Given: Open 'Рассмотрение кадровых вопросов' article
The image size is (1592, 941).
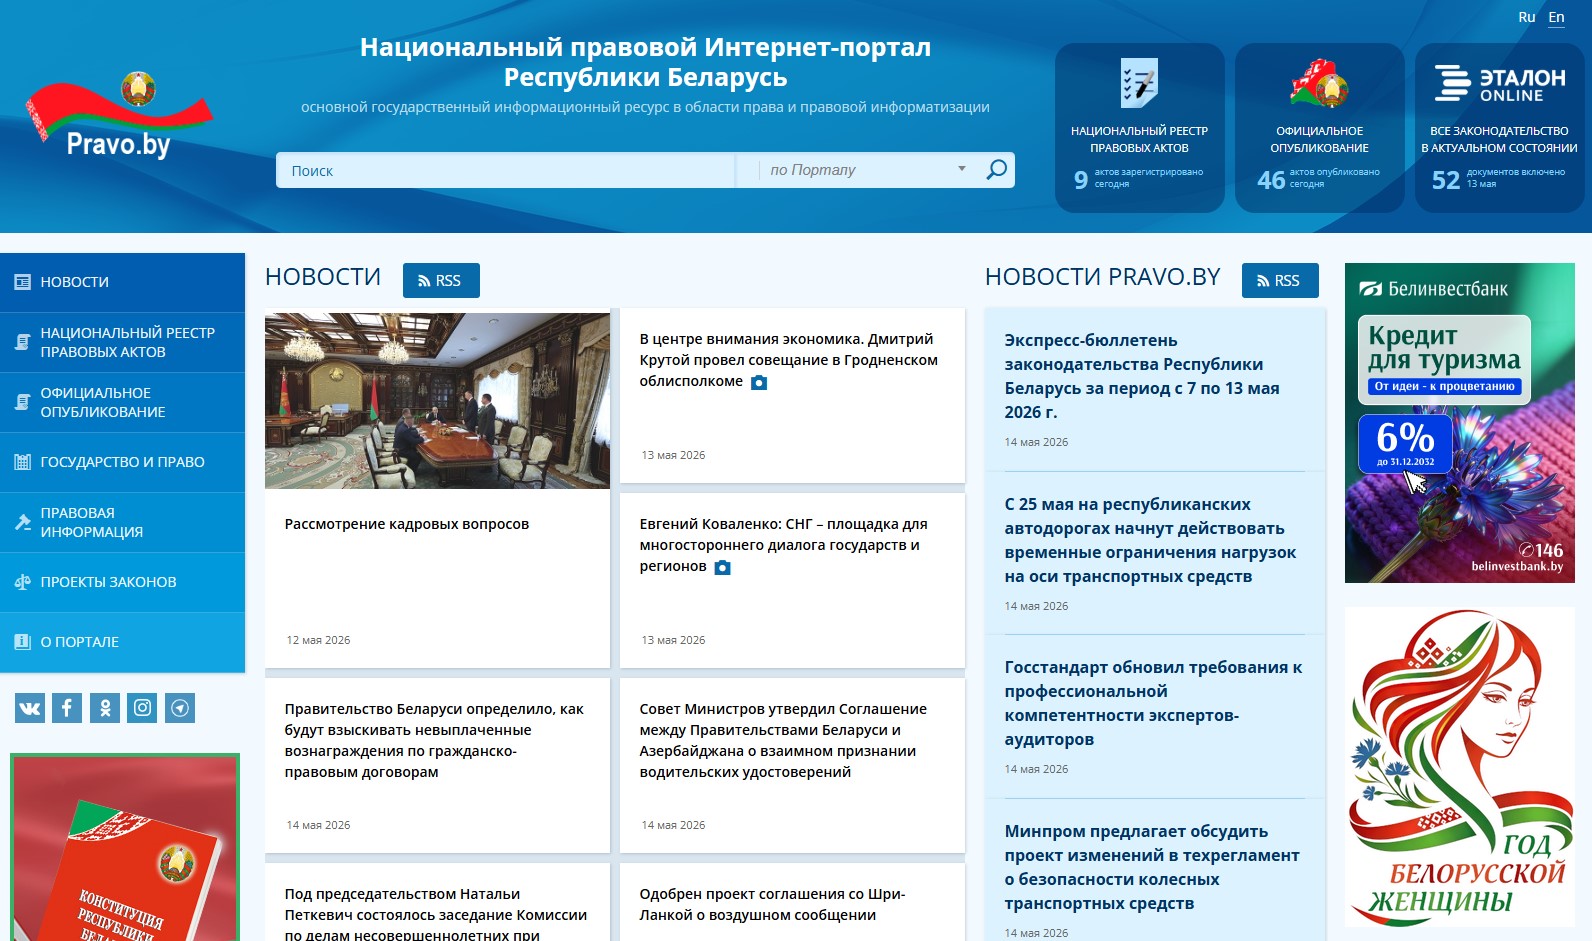Looking at the screenshot, I should coord(407,524).
